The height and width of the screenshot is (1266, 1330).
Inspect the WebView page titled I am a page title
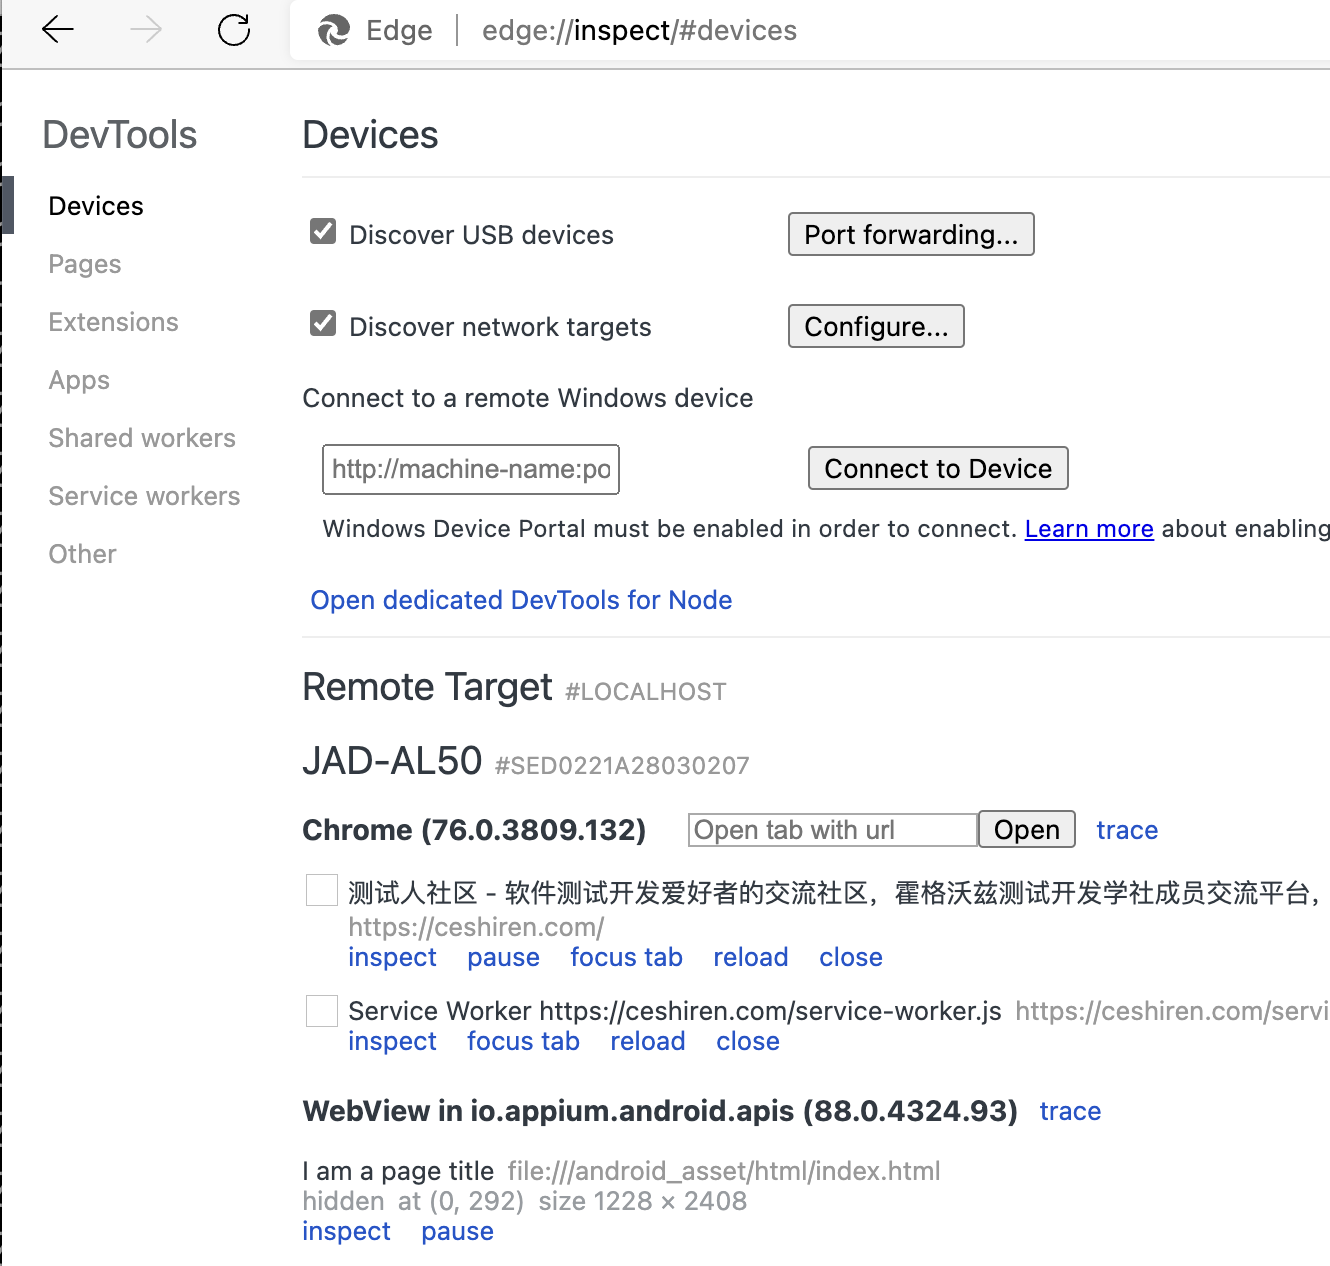pyautogui.click(x=346, y=1231)
